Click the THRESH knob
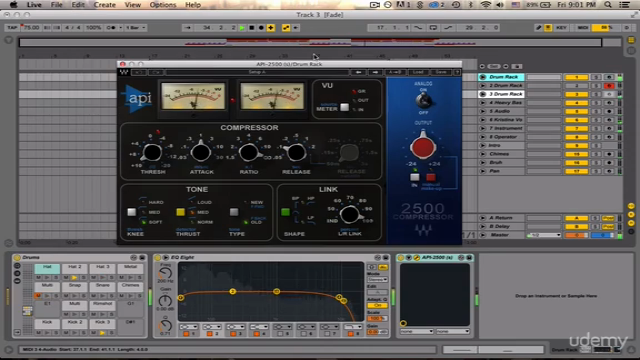The image size is (640, 360). point(152,153)
